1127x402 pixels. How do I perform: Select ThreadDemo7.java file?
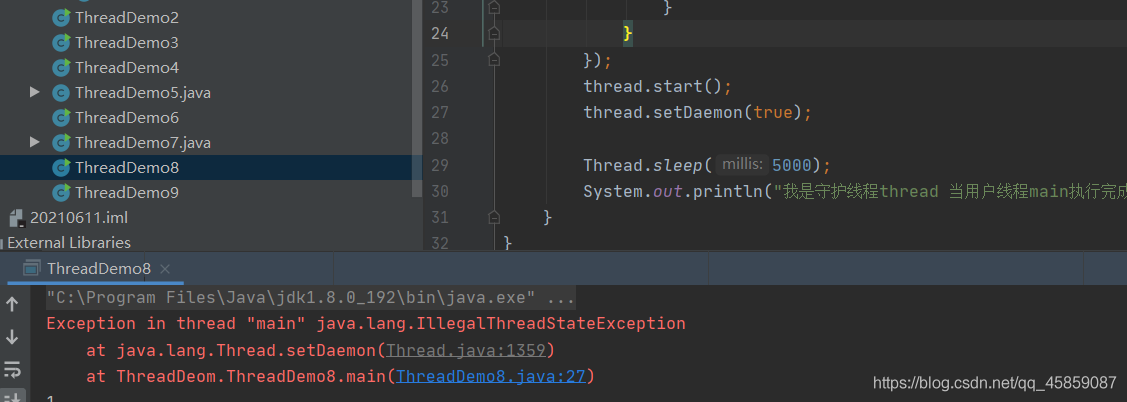[x=142, y=142]
